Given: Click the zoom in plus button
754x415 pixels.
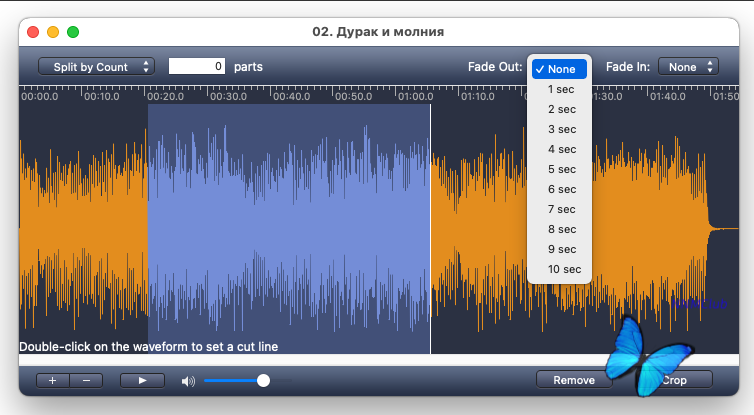Looking at the screenshot, I should (53, 380).
